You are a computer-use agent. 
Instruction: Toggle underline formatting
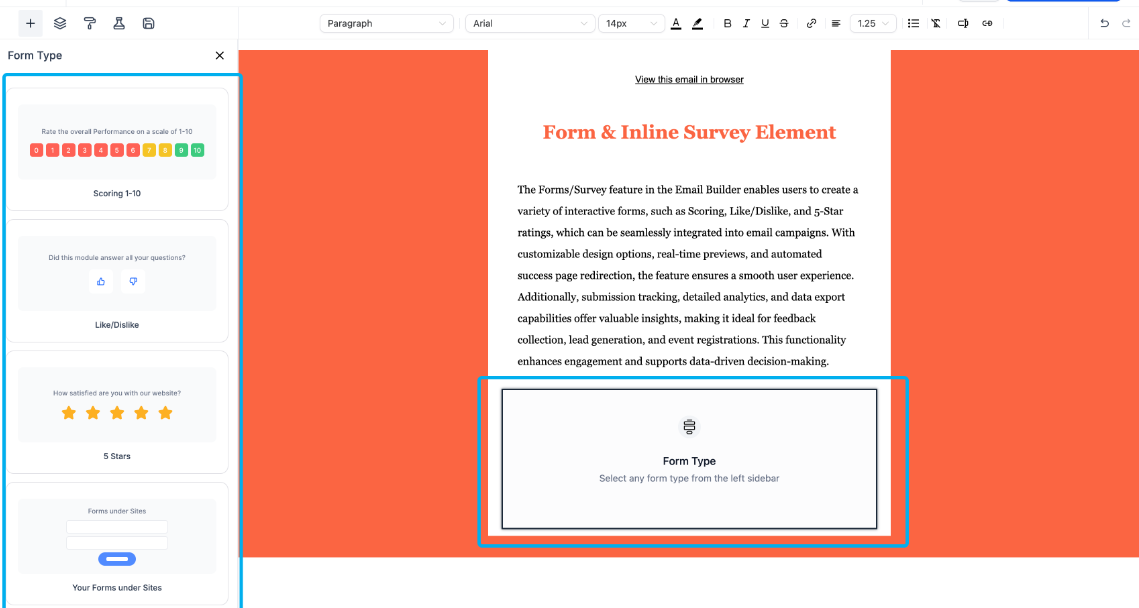[x=765, y=23]
